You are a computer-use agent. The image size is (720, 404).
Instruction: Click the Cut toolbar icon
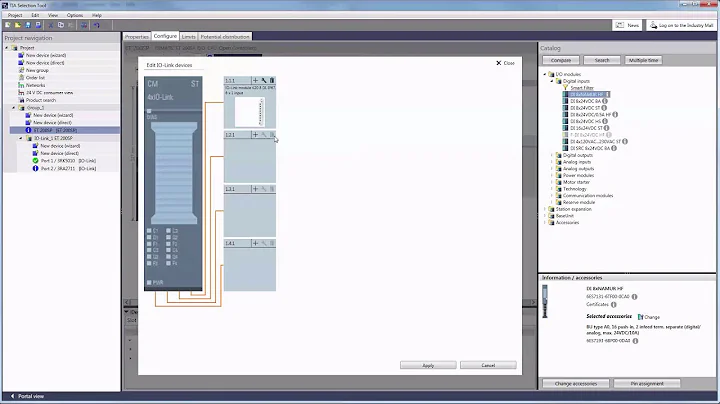(51, 25)
